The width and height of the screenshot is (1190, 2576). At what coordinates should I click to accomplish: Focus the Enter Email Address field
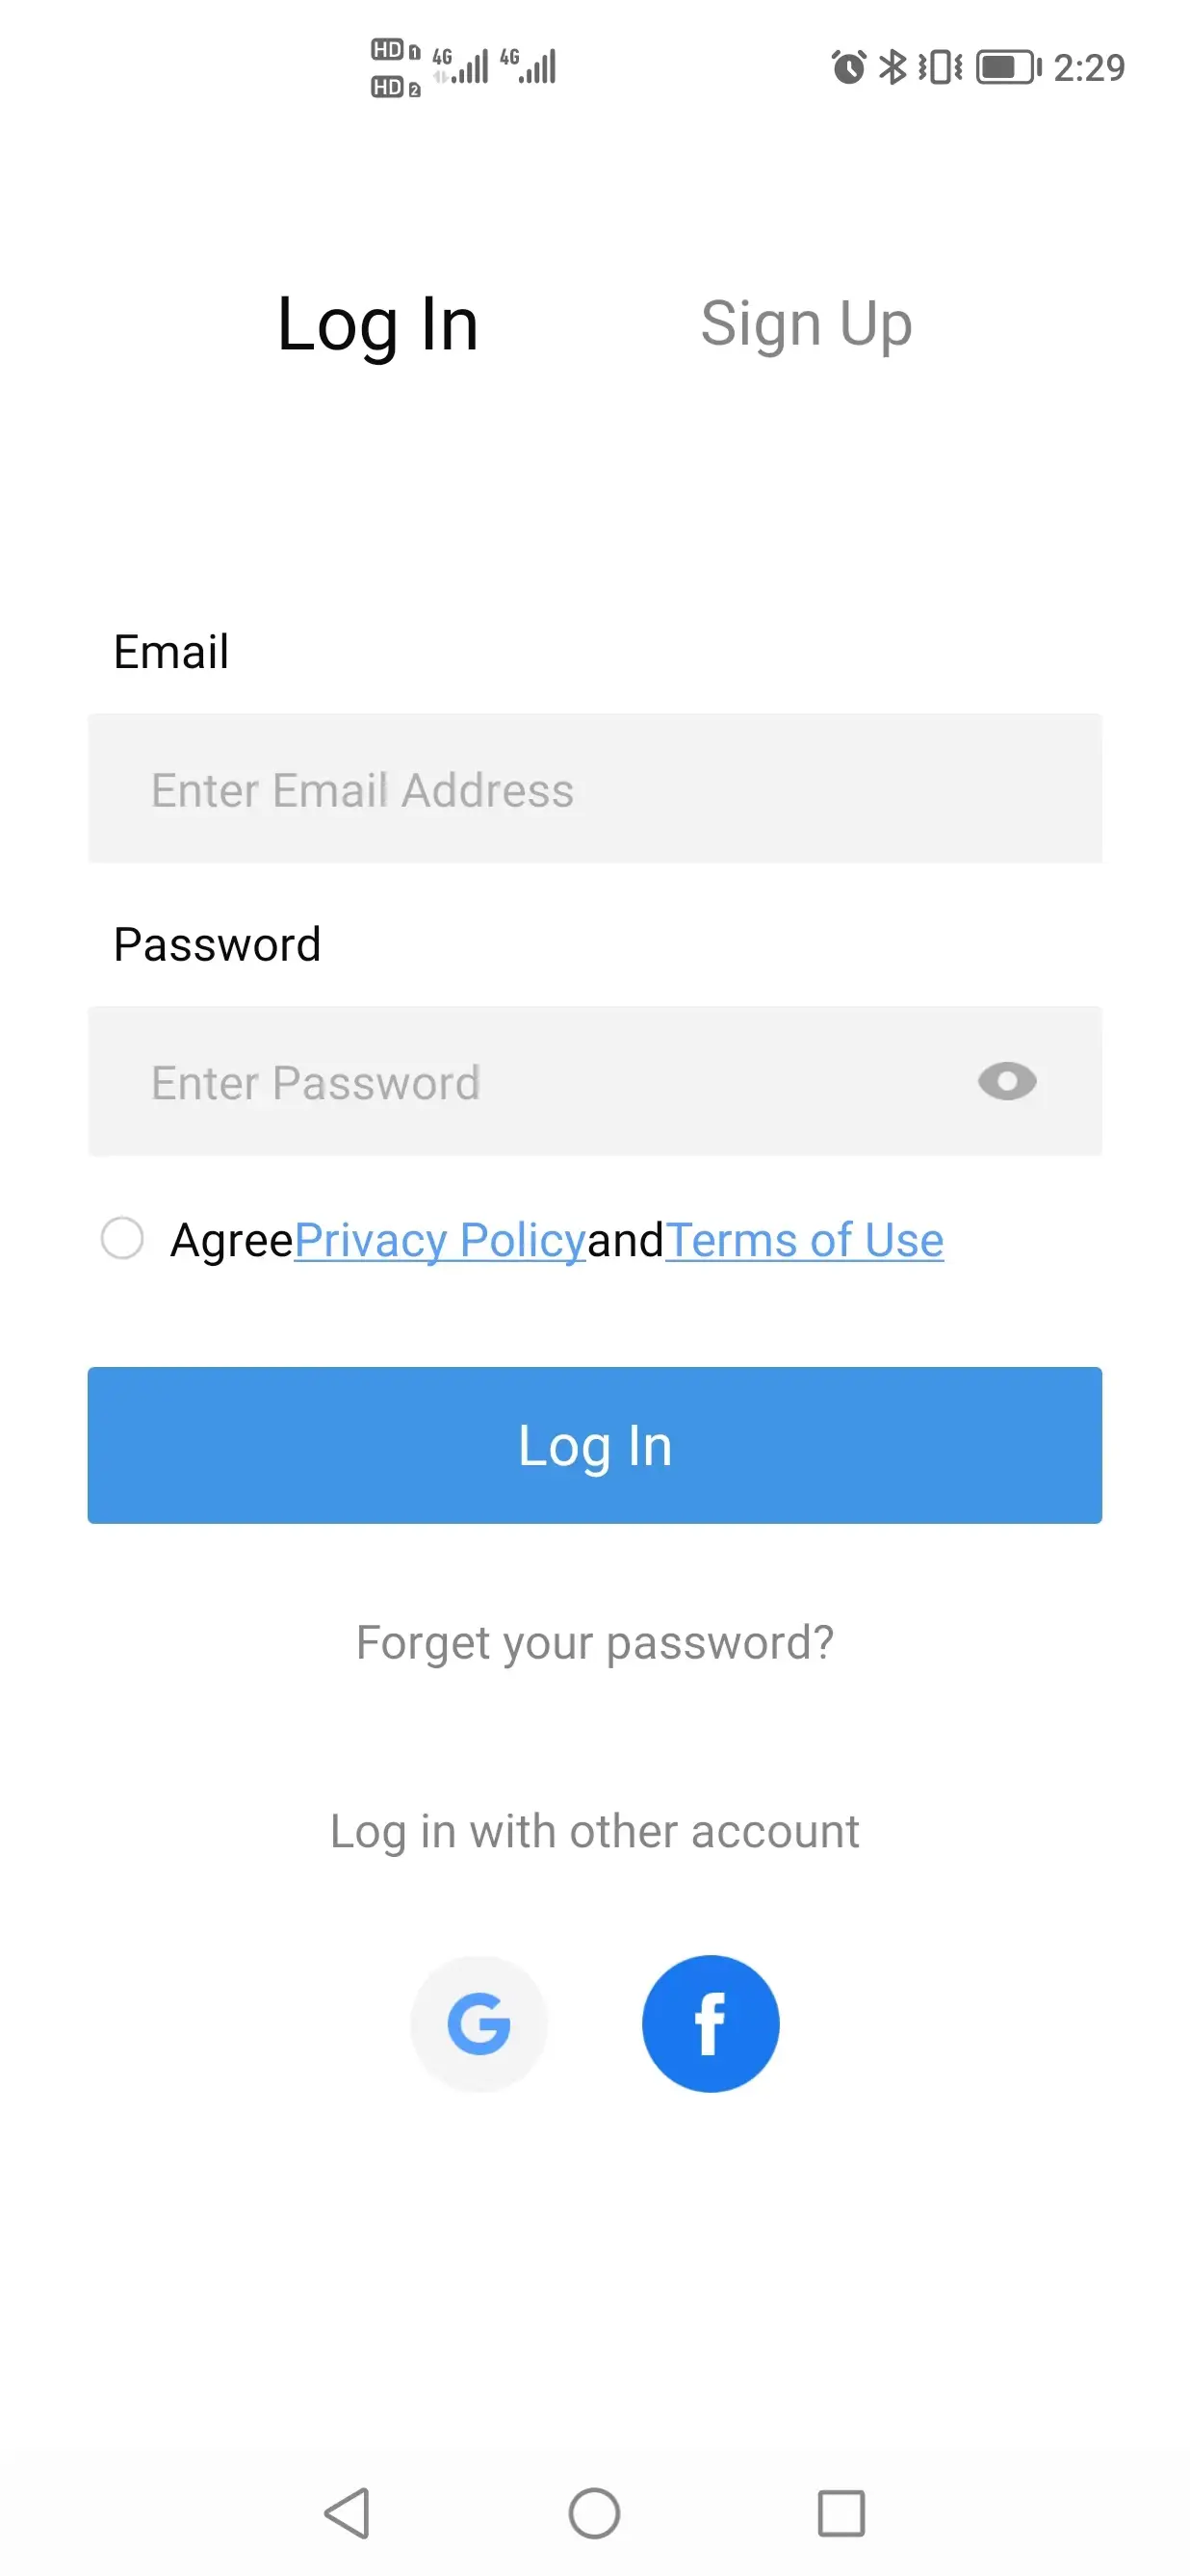[595, 788]
